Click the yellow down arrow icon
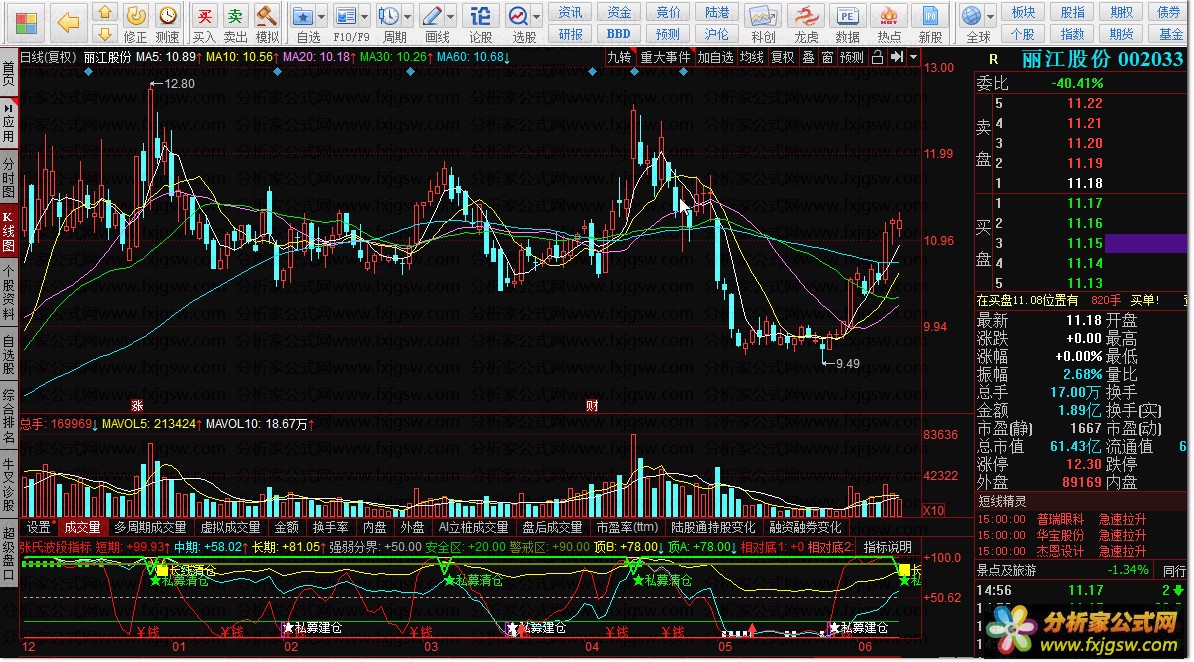The height and width of the screenshot is (662, 1194). point(105,34)
